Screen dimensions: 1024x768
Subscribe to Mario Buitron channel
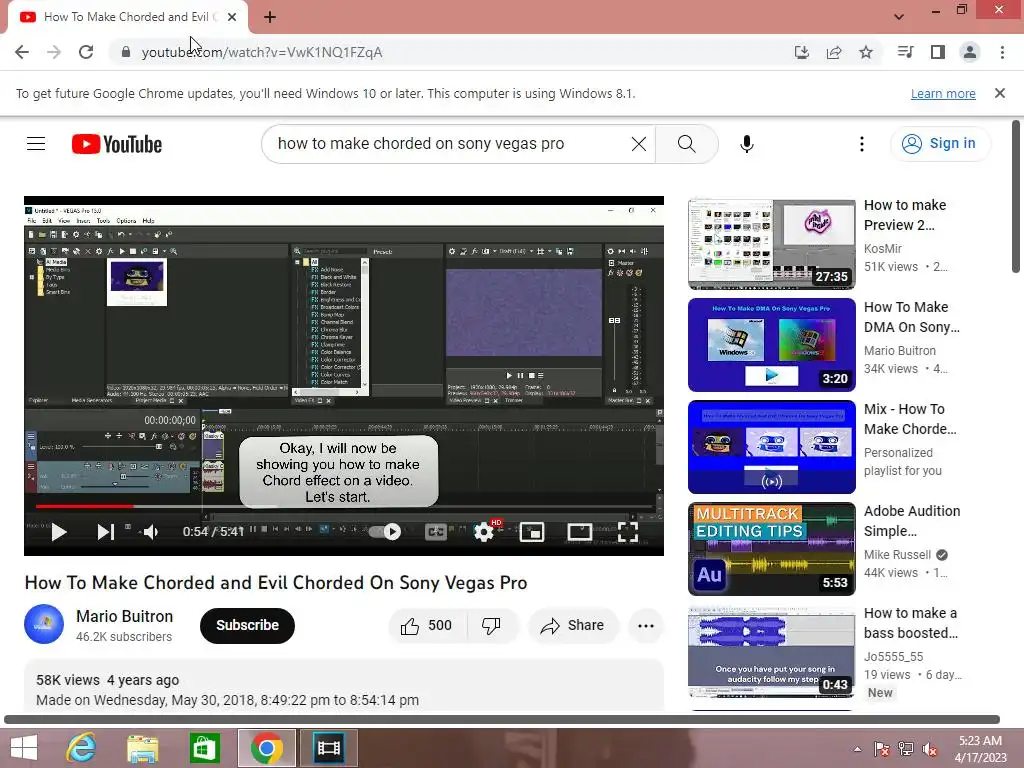pos(247,626)
